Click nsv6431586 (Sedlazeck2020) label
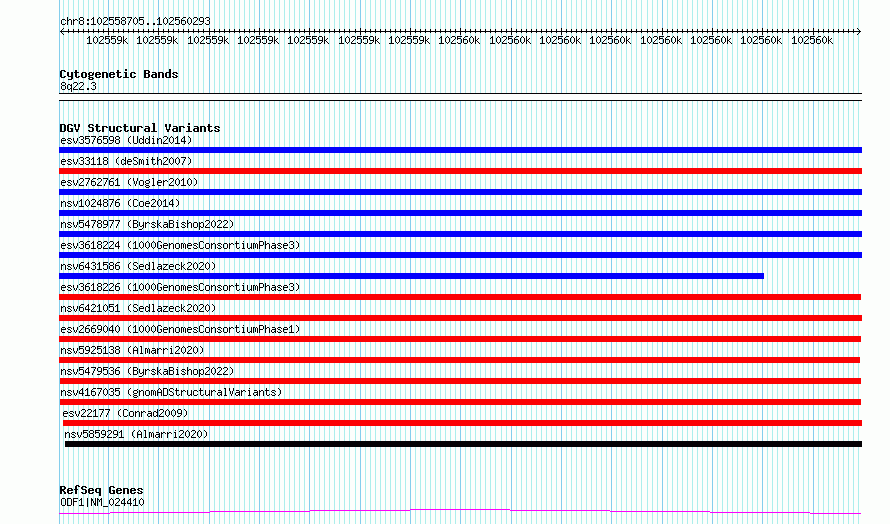 tap(138, 266)
